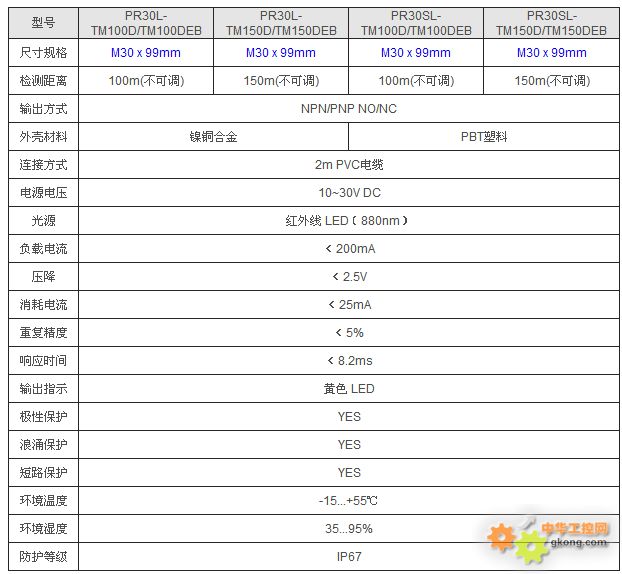This screenshot has height=574, width=622.
Task: Open the M30 x 99mm link under PR30SL-TM150D/TM150DEB
Action: point(551,53)
